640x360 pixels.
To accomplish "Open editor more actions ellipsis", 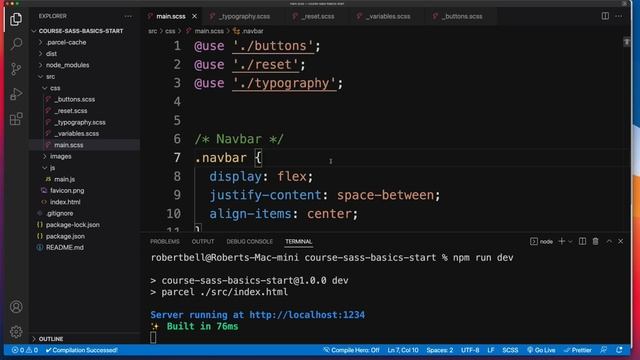I will (619, 16).
